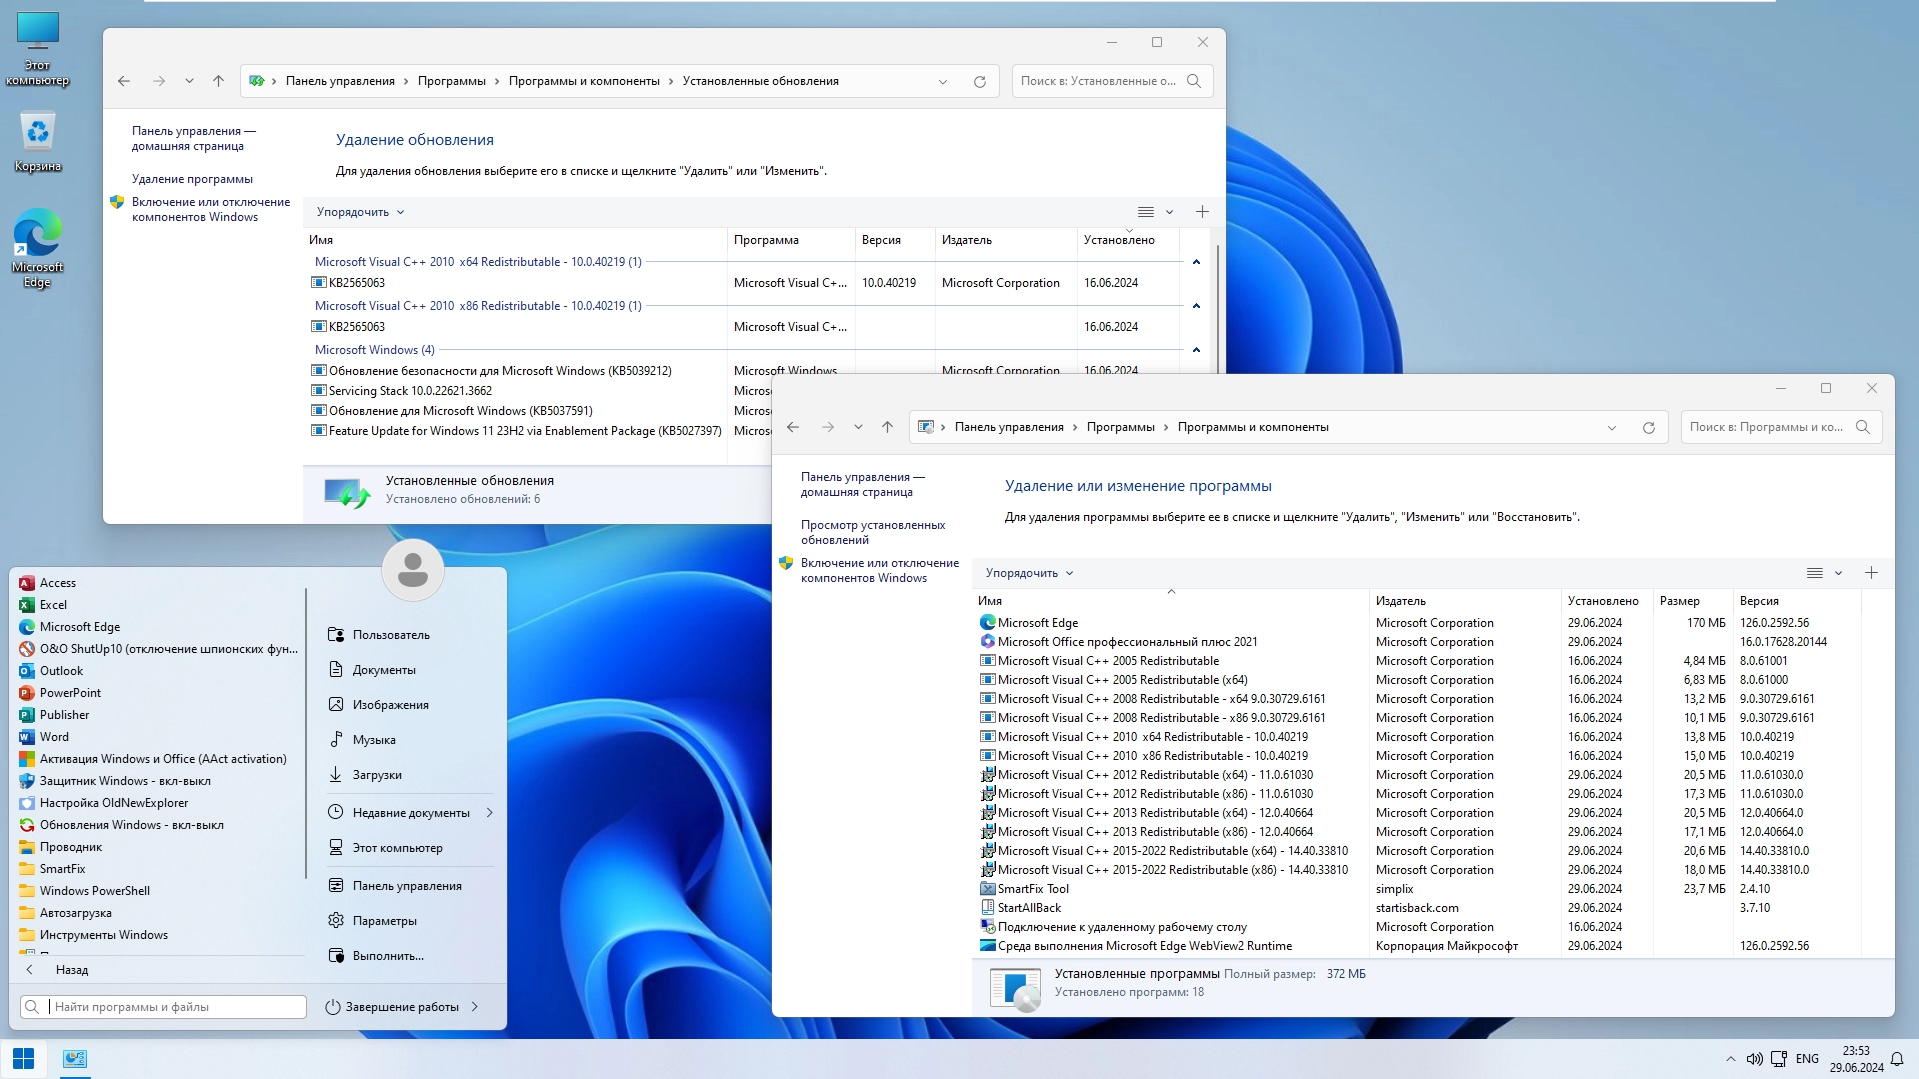Go up one level in Programs and Features
The width and height of the screenshot is (1919, 1079).
coord(886,427)
